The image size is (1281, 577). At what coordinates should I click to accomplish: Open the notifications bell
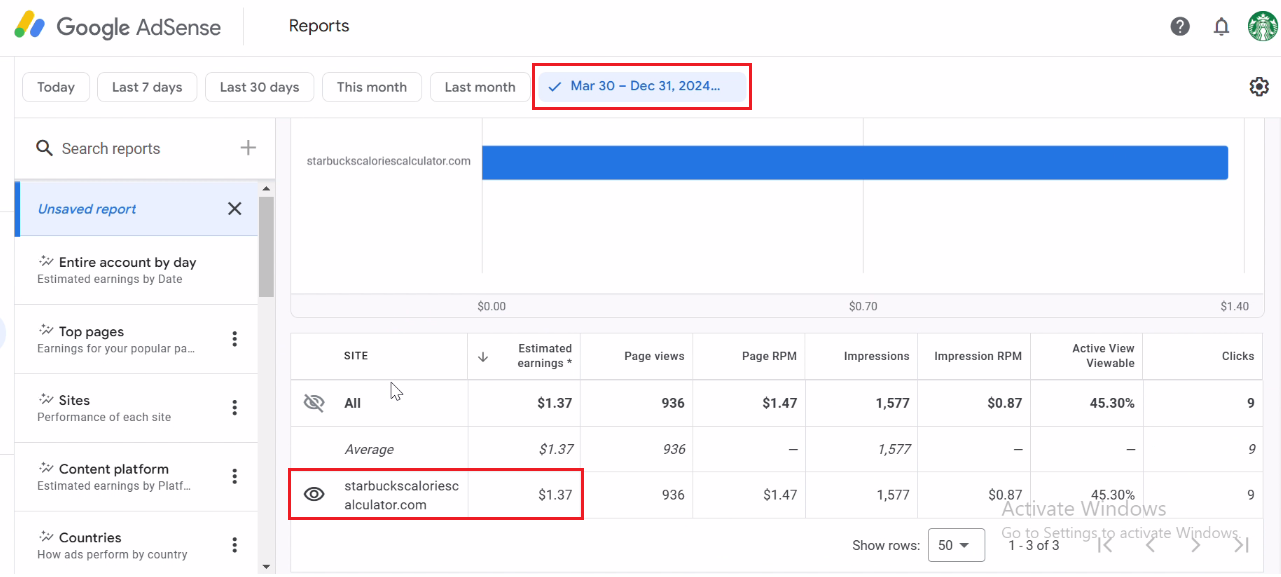(1221, 27)
